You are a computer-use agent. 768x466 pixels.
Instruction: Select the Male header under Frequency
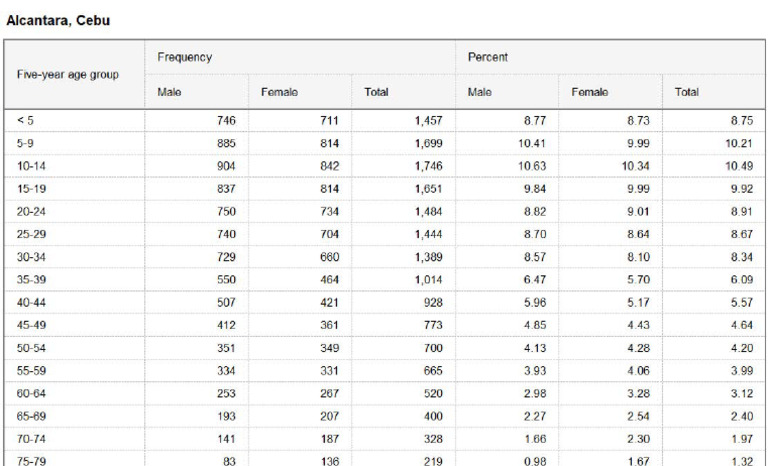(169, 92)
